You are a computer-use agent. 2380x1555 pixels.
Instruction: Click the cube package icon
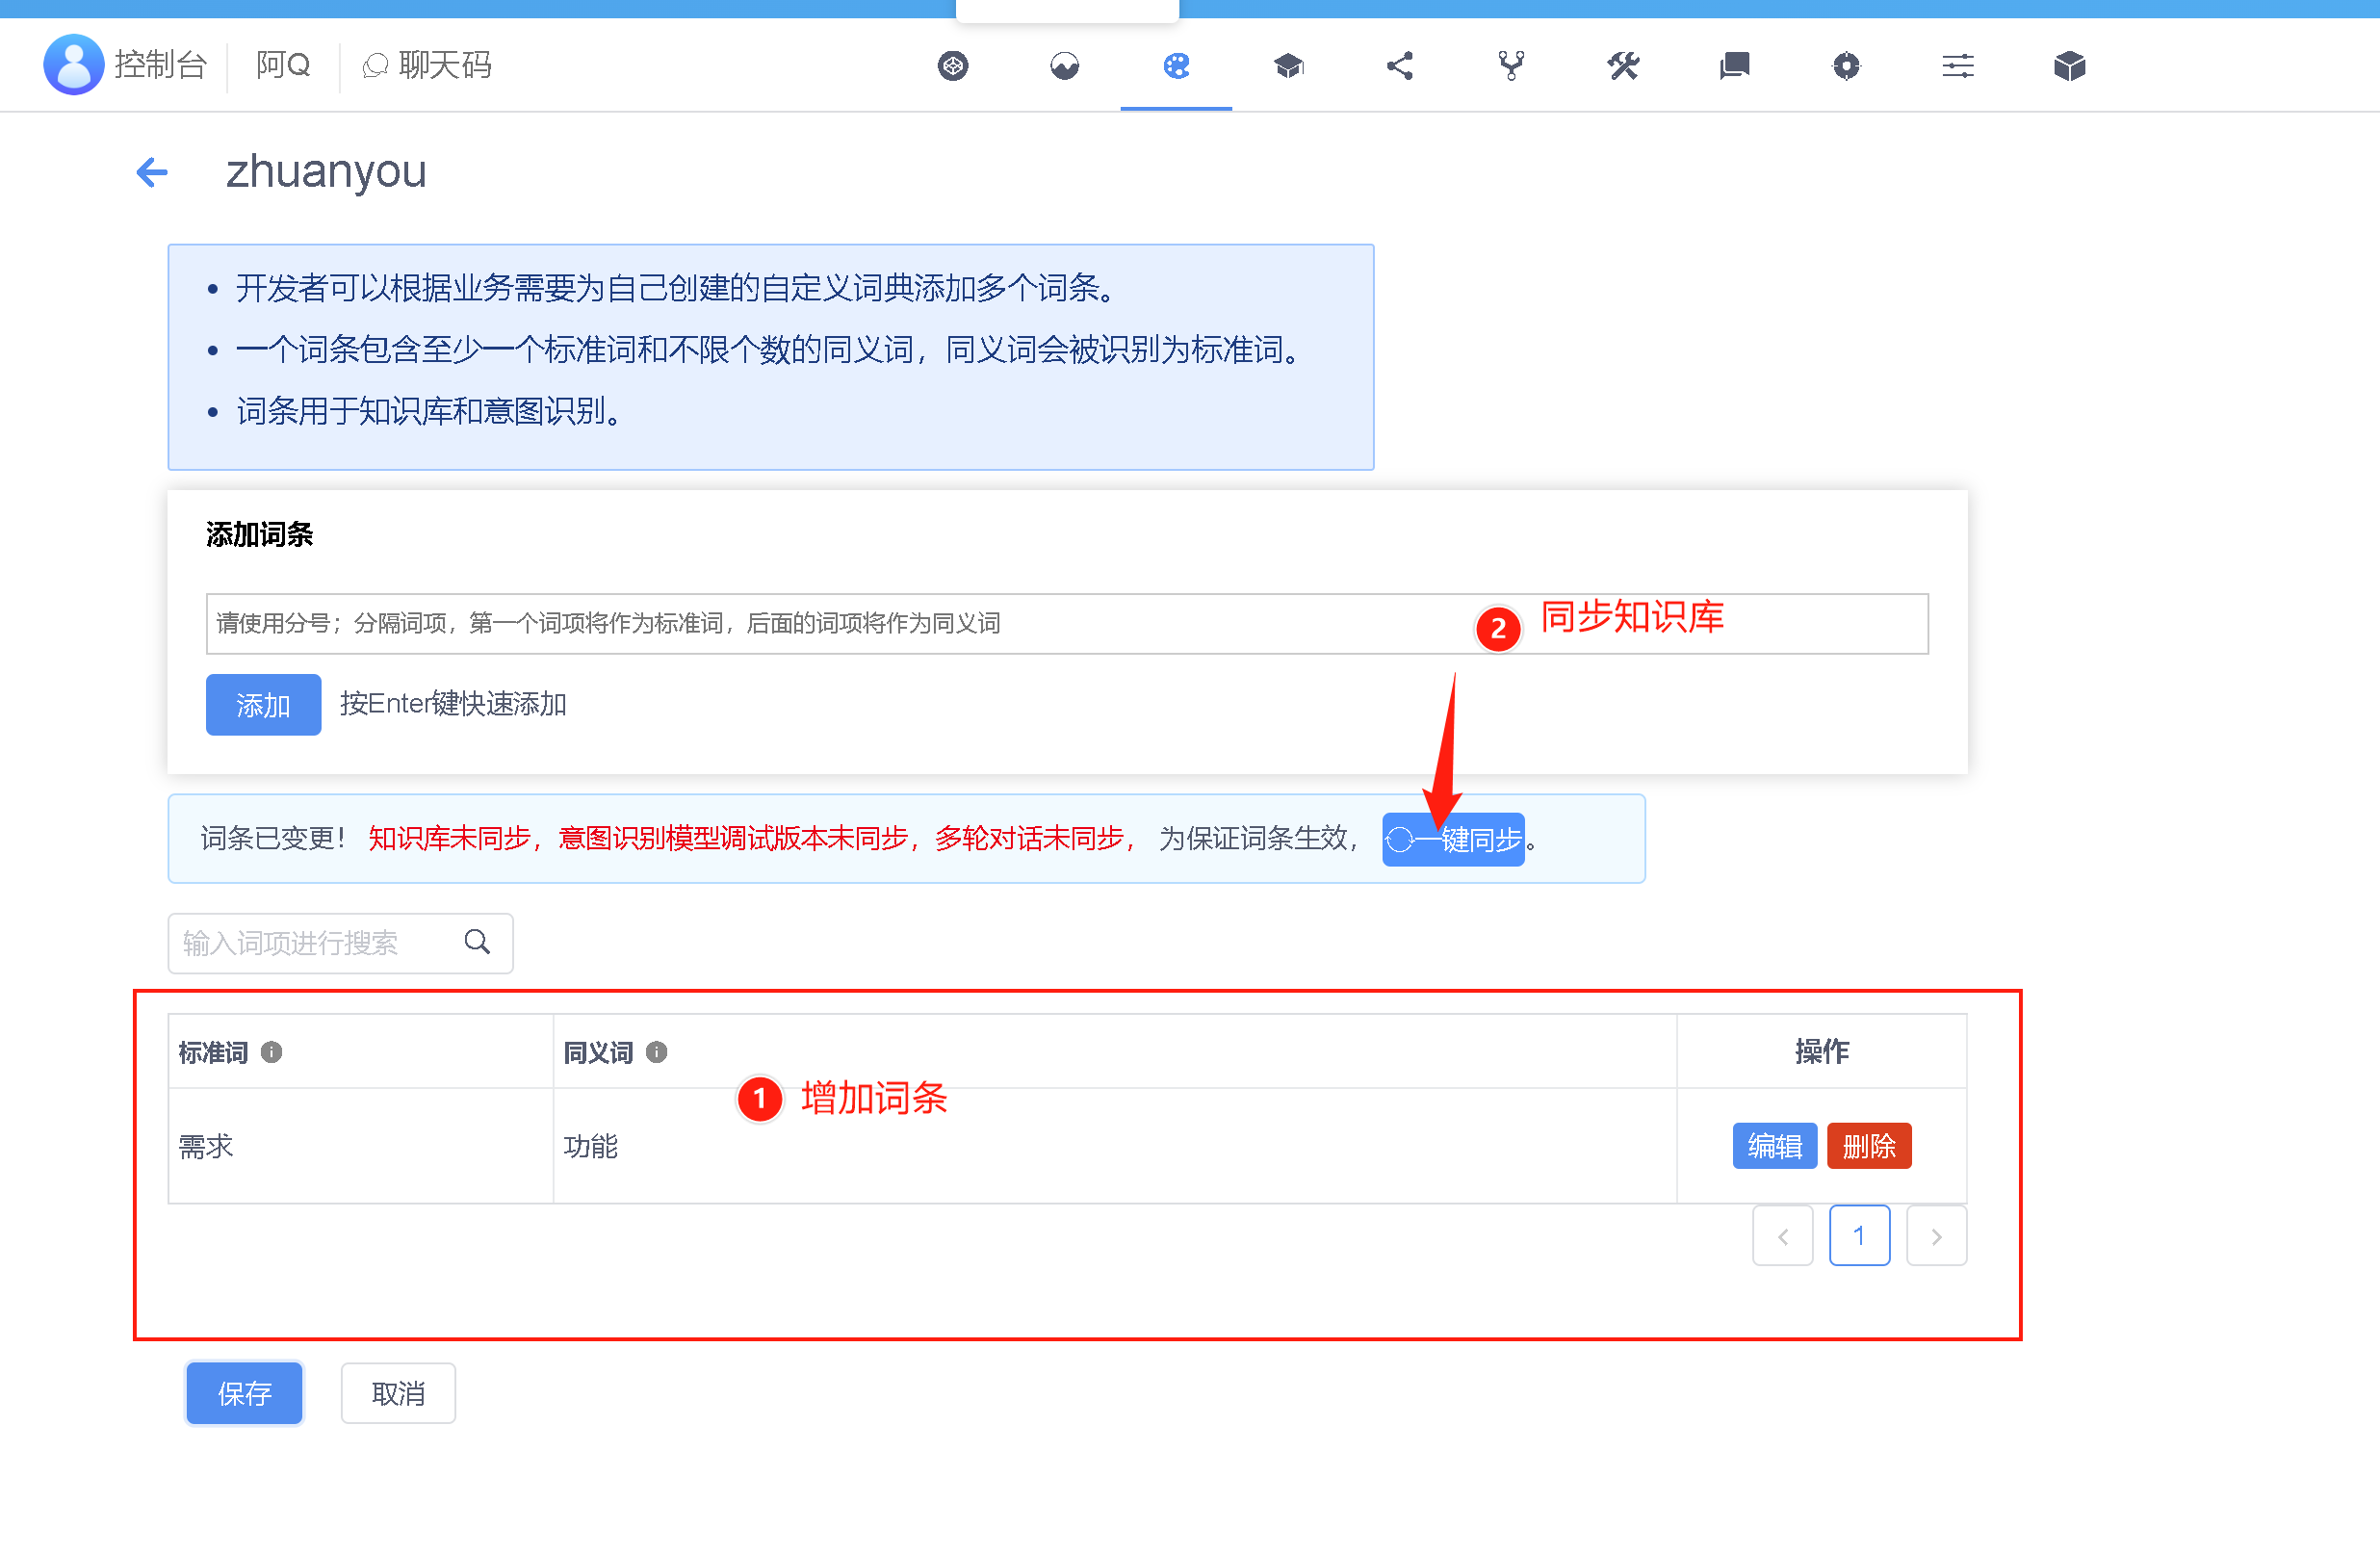(x=2069, y=66)
